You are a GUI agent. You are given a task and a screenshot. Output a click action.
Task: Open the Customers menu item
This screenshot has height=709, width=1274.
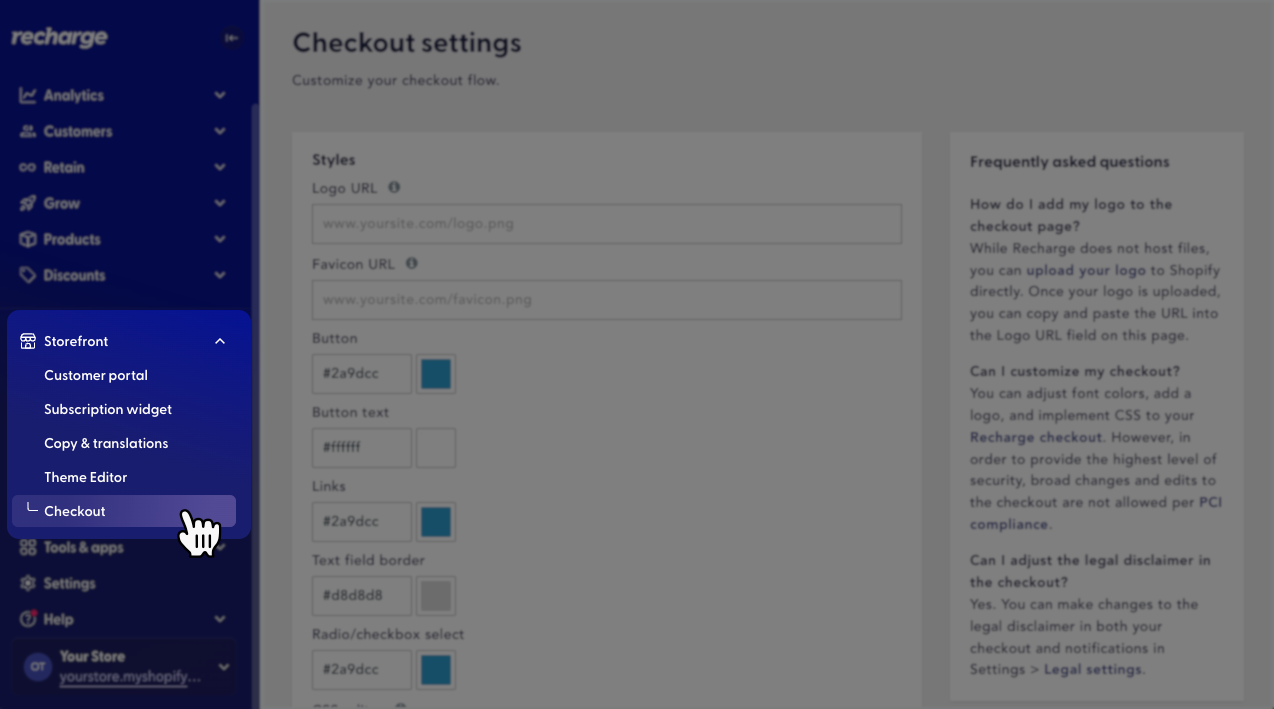tap(78, 132)
